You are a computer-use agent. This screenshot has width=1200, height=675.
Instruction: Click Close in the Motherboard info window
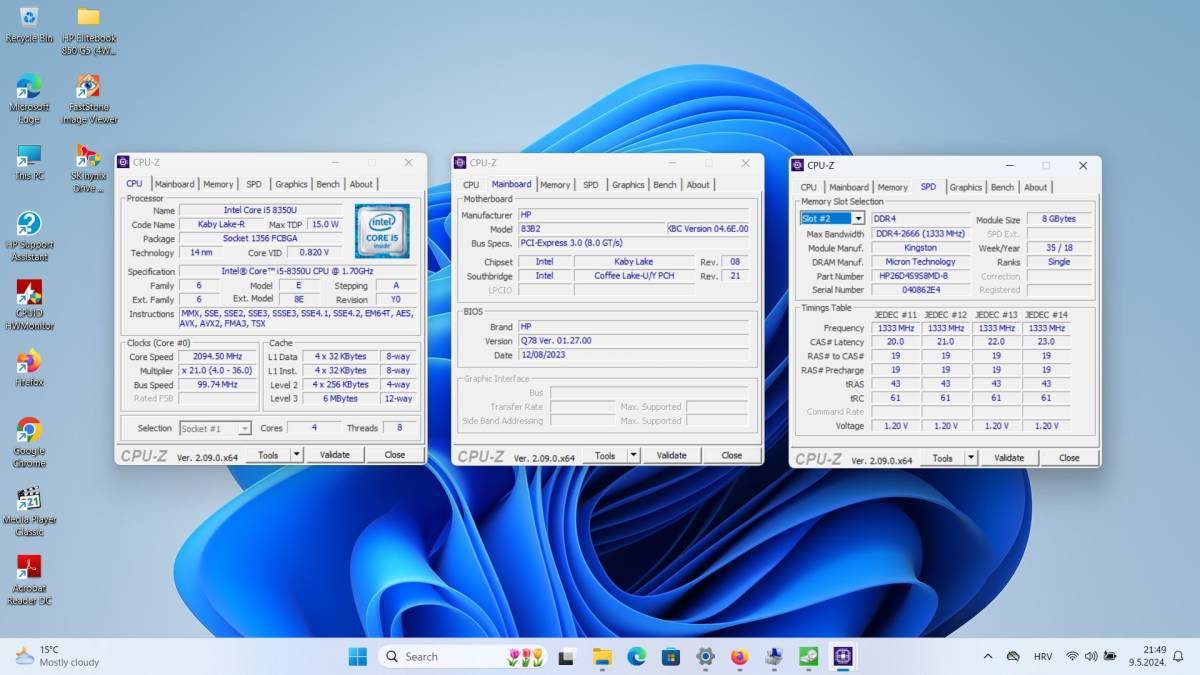pyautogui.click(x=732, y=456)
